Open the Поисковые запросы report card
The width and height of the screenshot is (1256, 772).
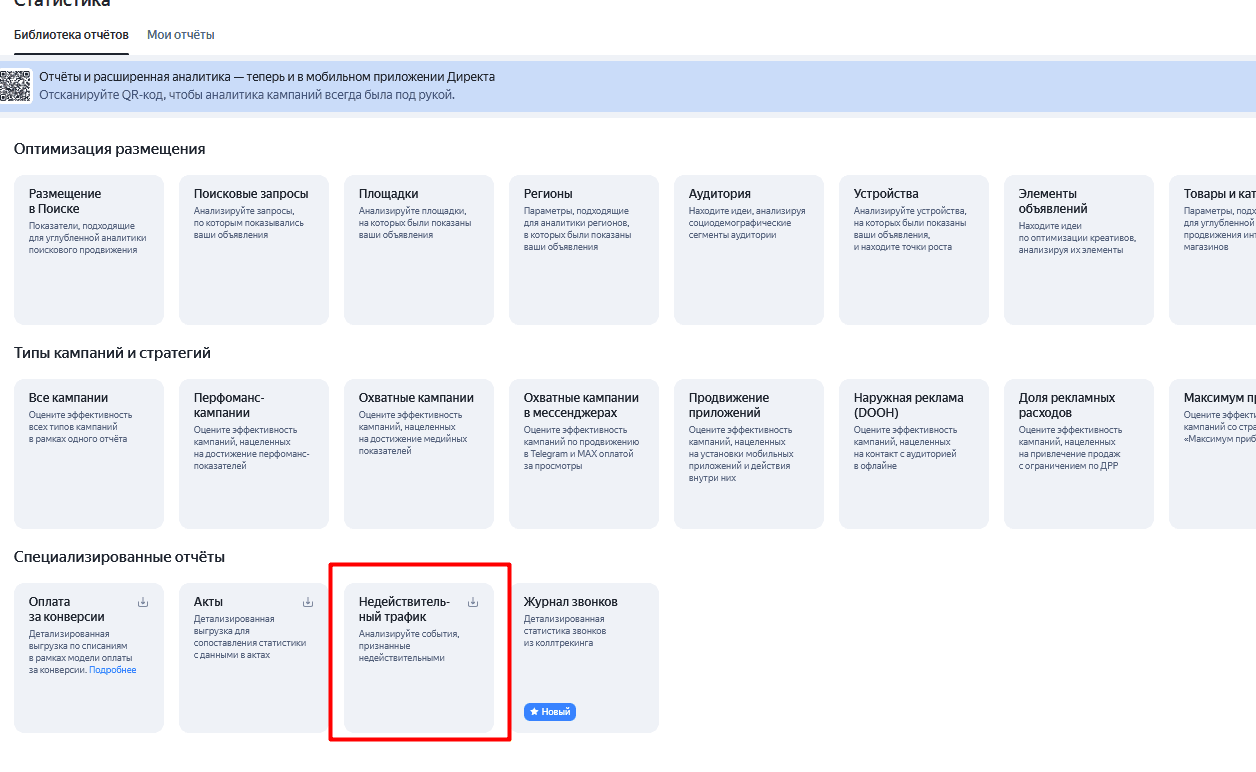click(254, 250)
